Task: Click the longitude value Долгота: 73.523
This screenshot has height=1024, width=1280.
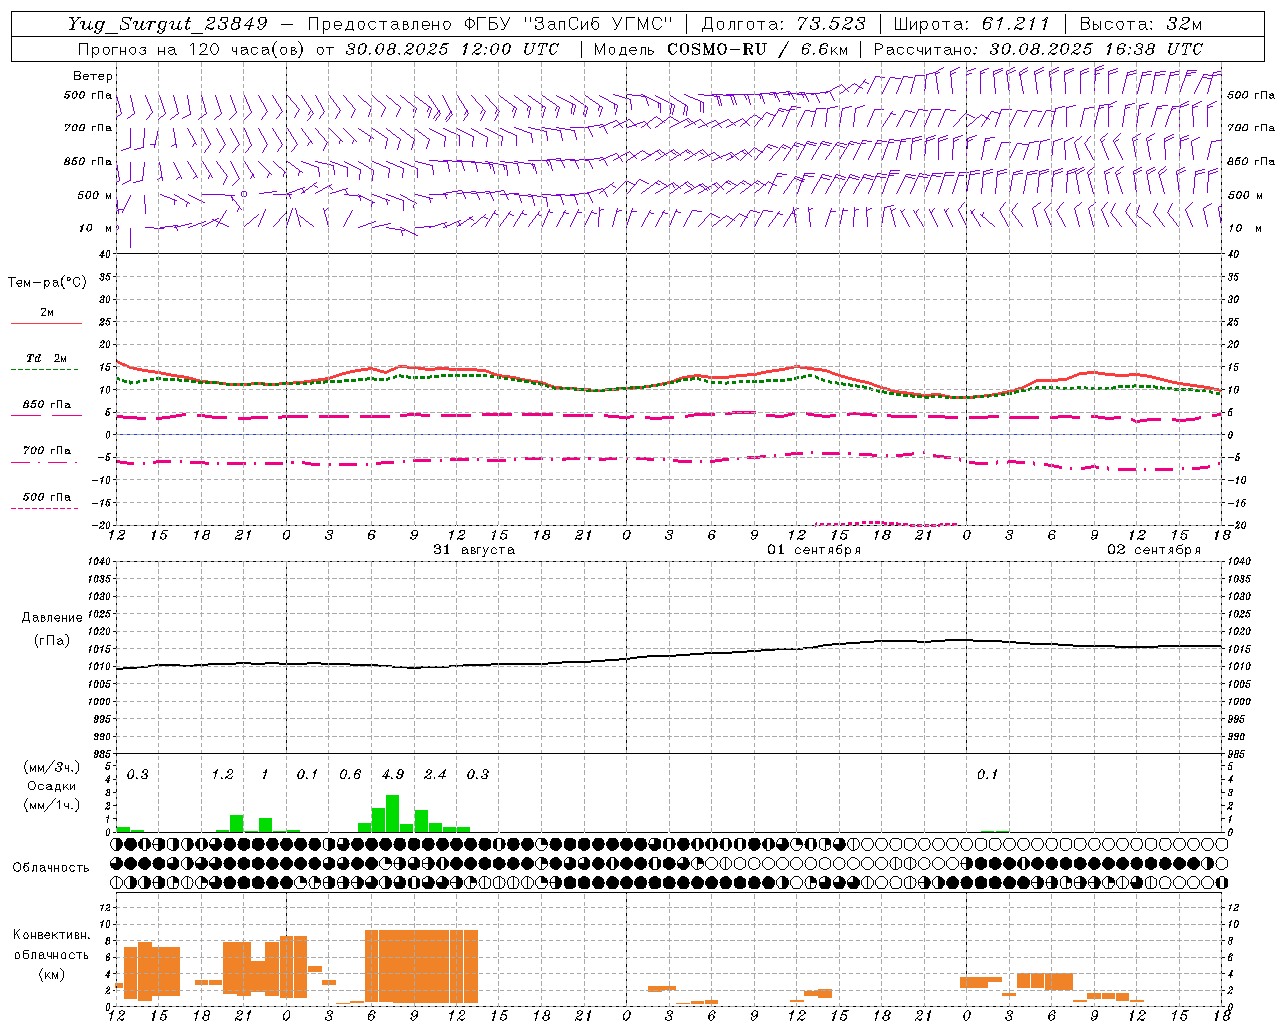Action: pyautogui.click(x=784, y=24)
